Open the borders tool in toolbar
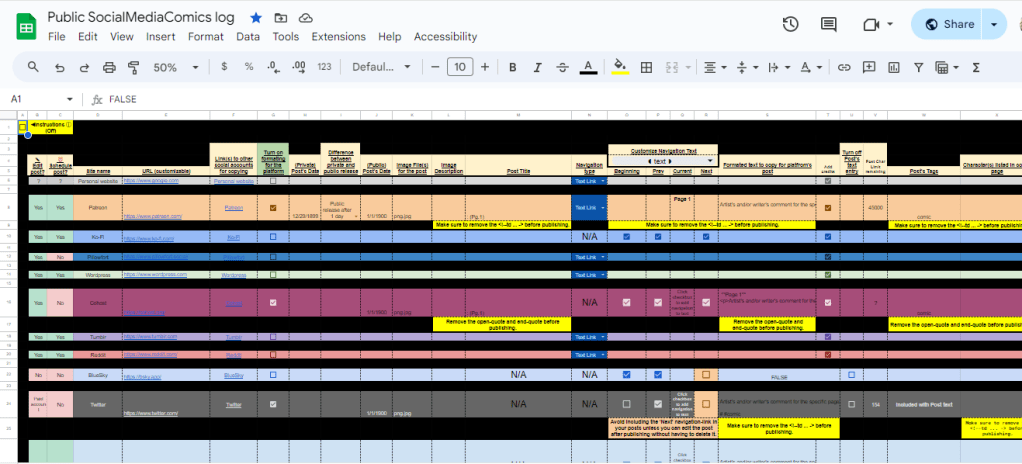Image resolution: width=1022 pixels, height=464 pixels. pos(646,67)
